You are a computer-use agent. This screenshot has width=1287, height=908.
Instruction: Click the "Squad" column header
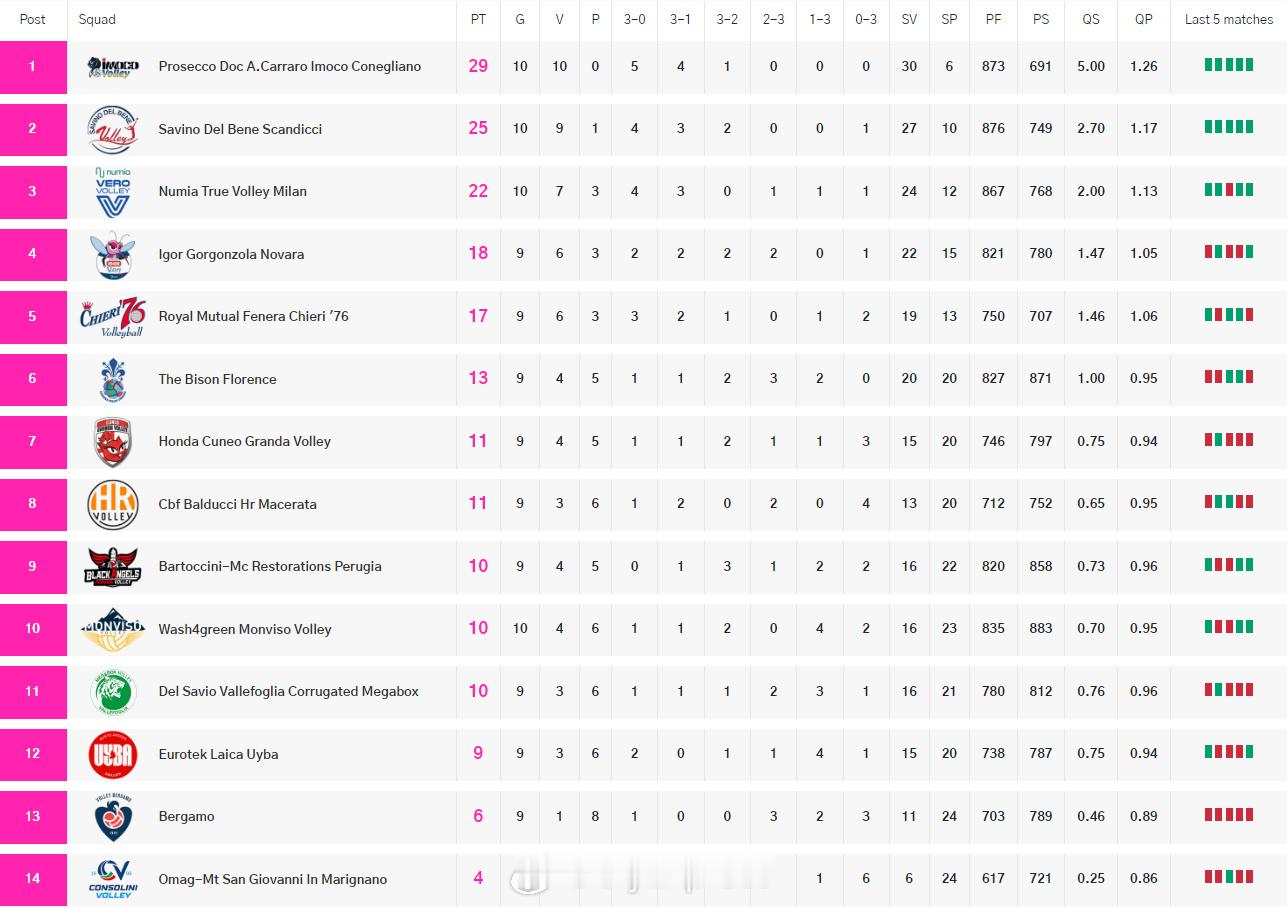[x=97, y=19]
